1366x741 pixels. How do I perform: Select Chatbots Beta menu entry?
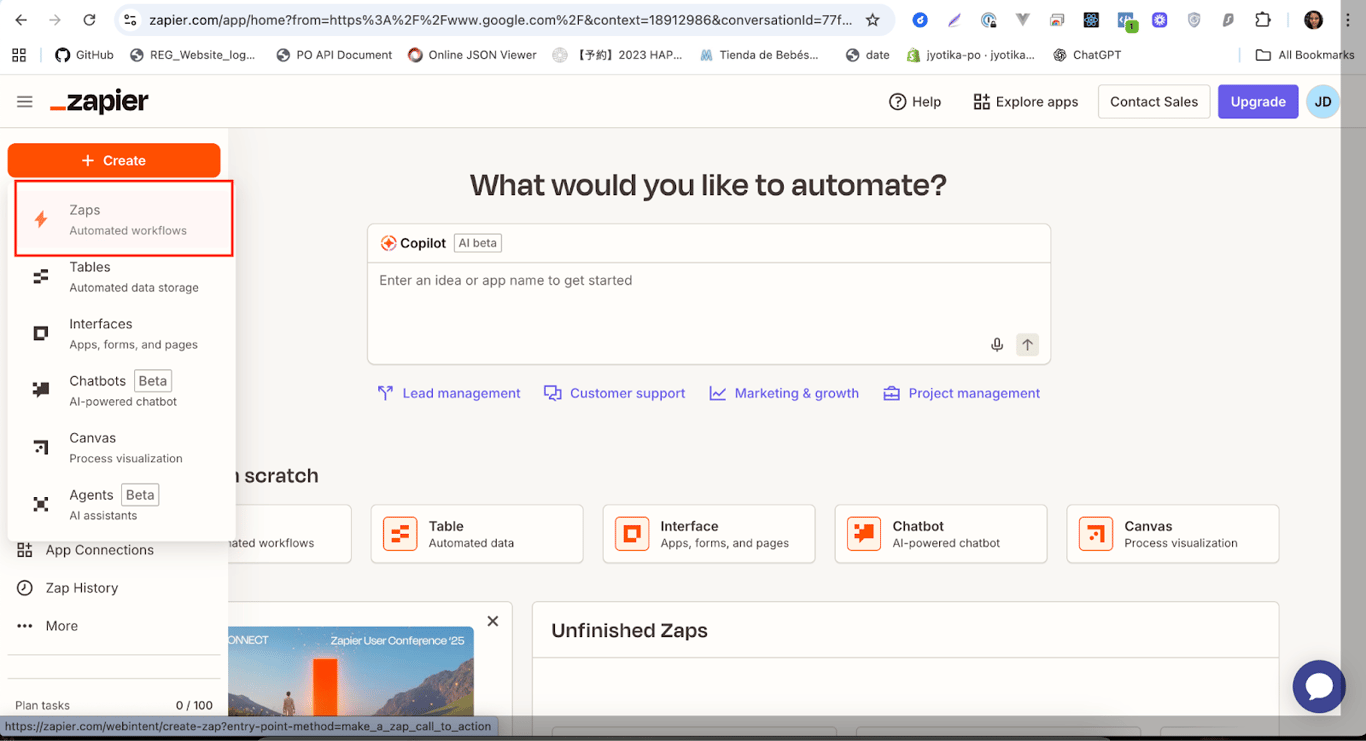click(x=124, y=390)
